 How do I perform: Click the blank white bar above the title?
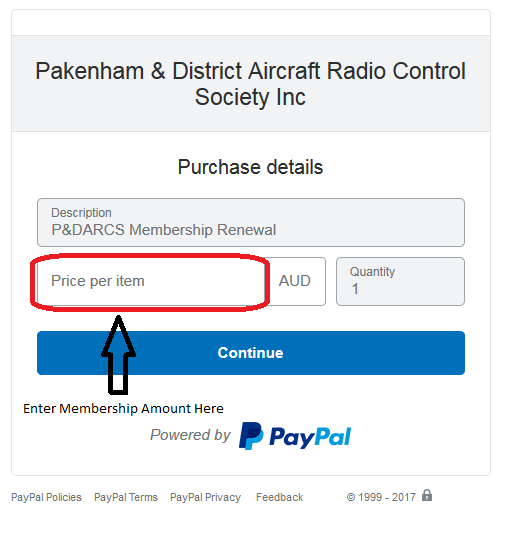(x=251, y=23)
